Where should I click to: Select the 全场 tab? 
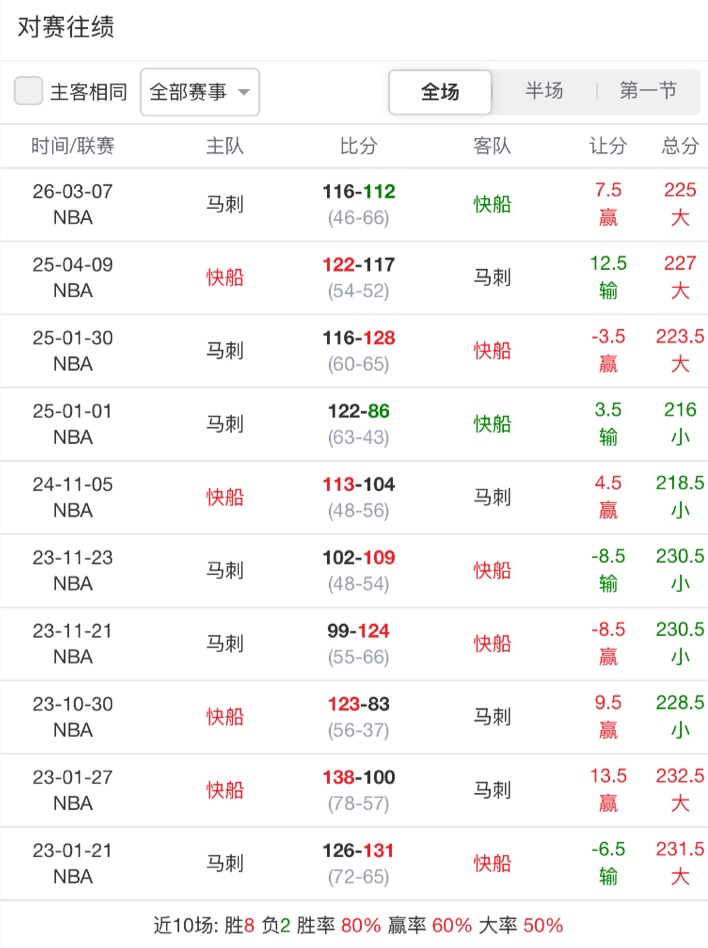(440, 92)
